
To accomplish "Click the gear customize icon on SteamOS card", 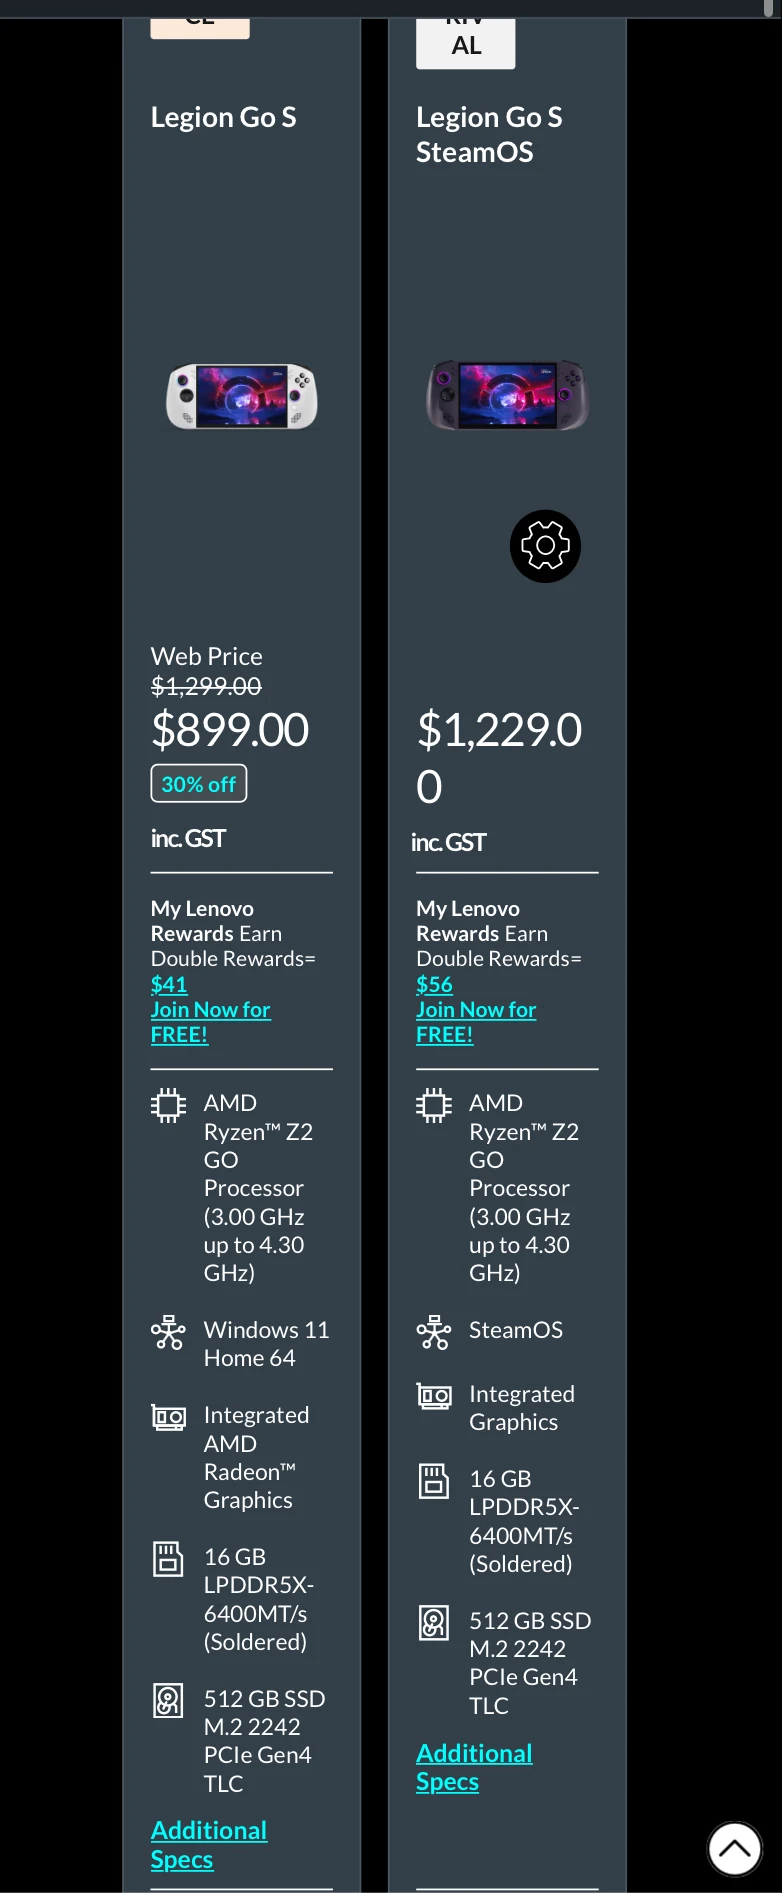I will pos(545,546).
